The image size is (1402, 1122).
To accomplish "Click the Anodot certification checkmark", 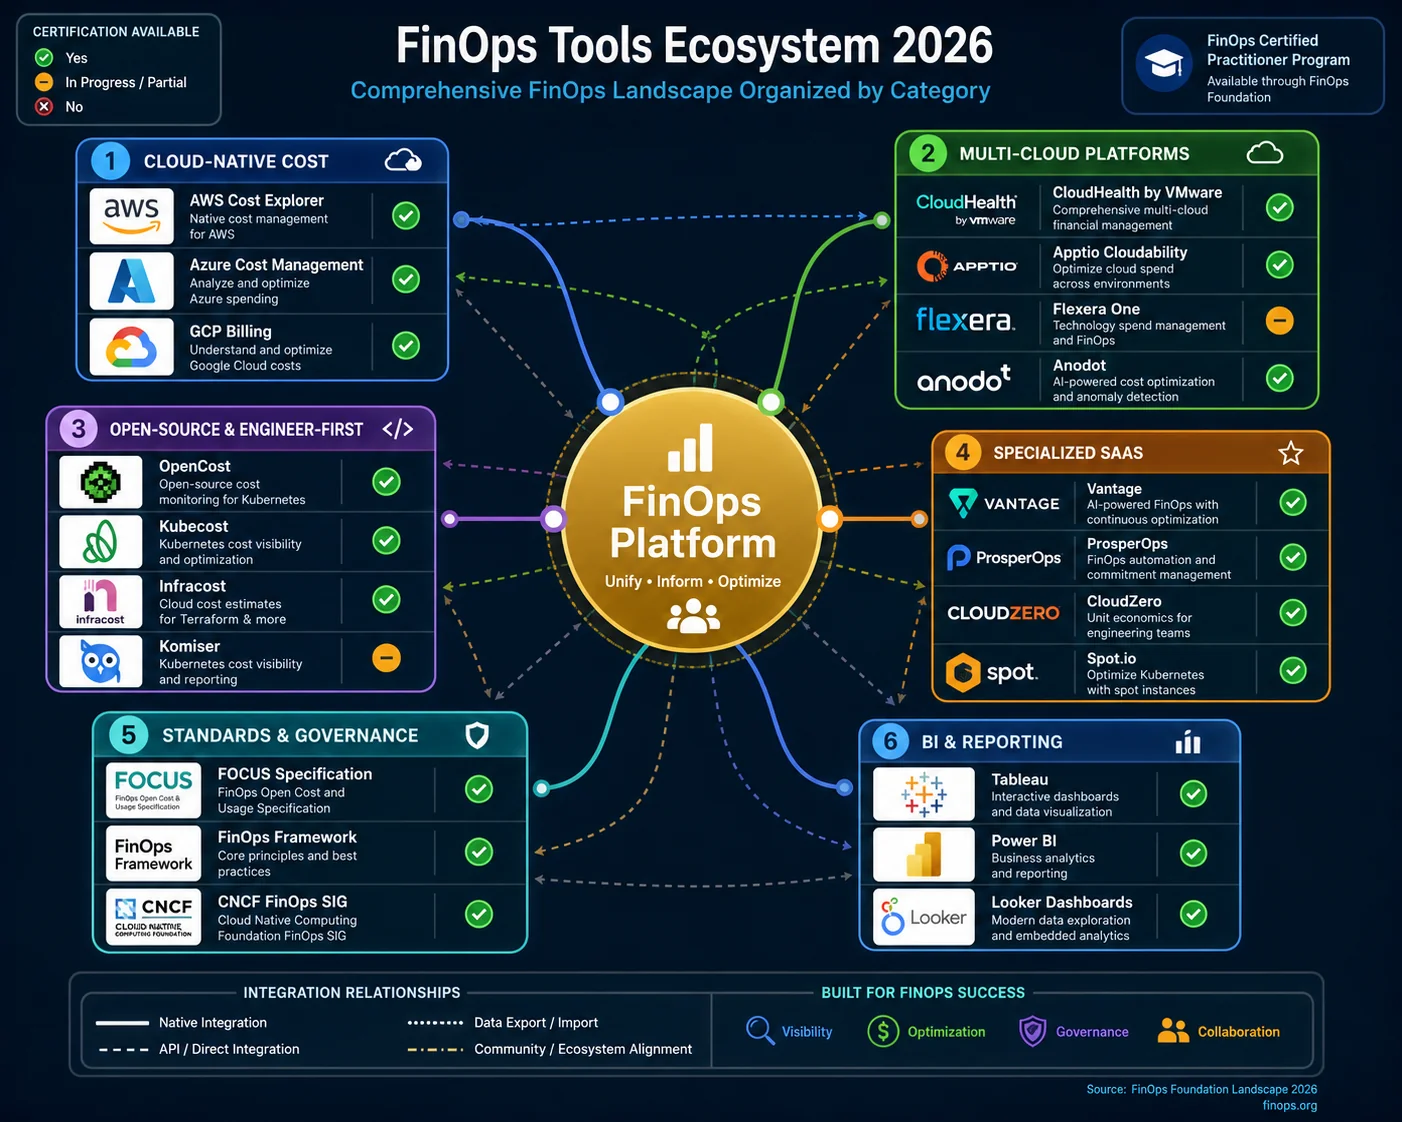I will coord(1280,378).
